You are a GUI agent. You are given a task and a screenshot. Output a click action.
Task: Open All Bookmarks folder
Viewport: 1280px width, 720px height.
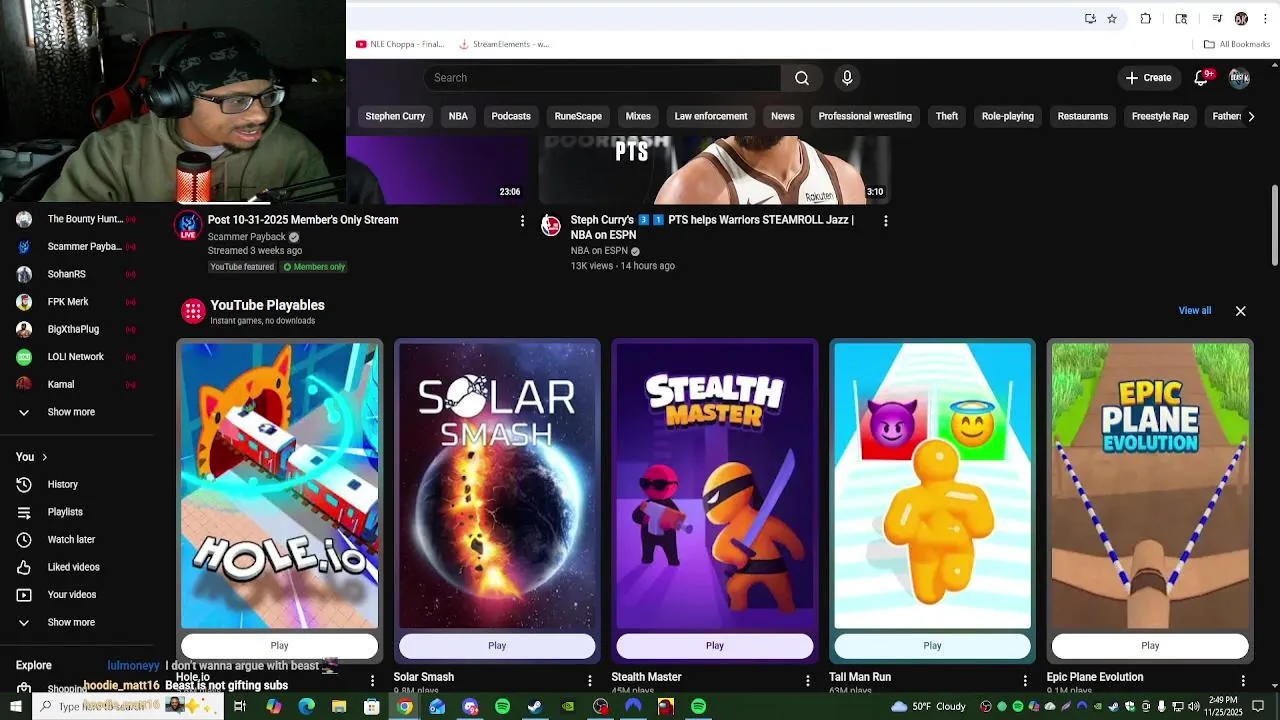[x=1237, y=44]
